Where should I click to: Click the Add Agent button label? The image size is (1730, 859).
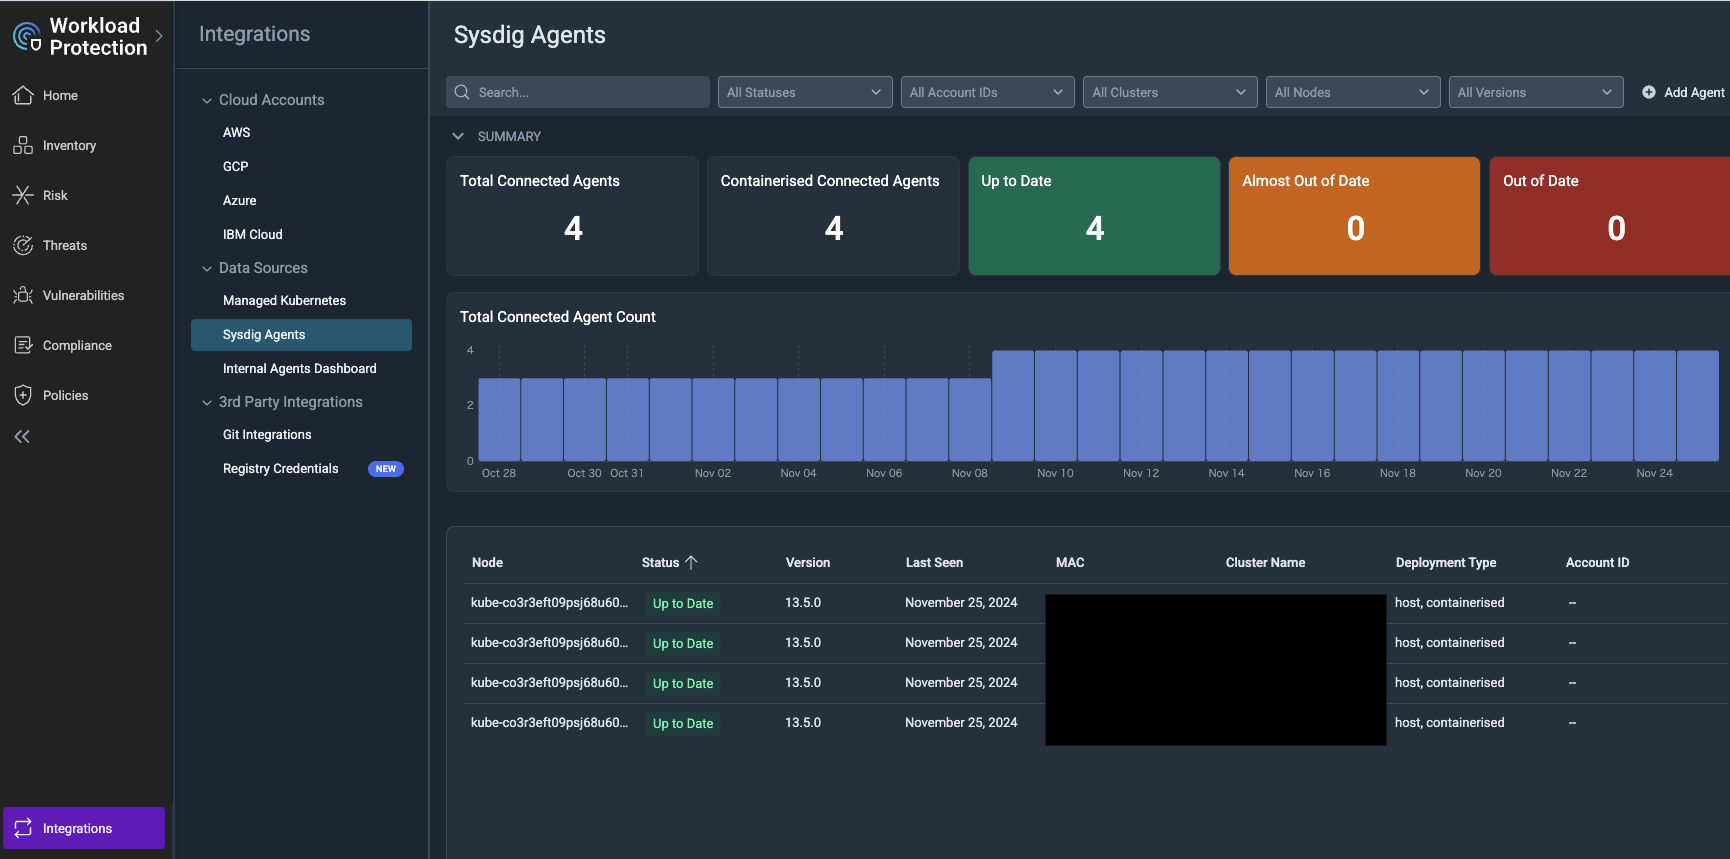click(x=1694, y=92)
